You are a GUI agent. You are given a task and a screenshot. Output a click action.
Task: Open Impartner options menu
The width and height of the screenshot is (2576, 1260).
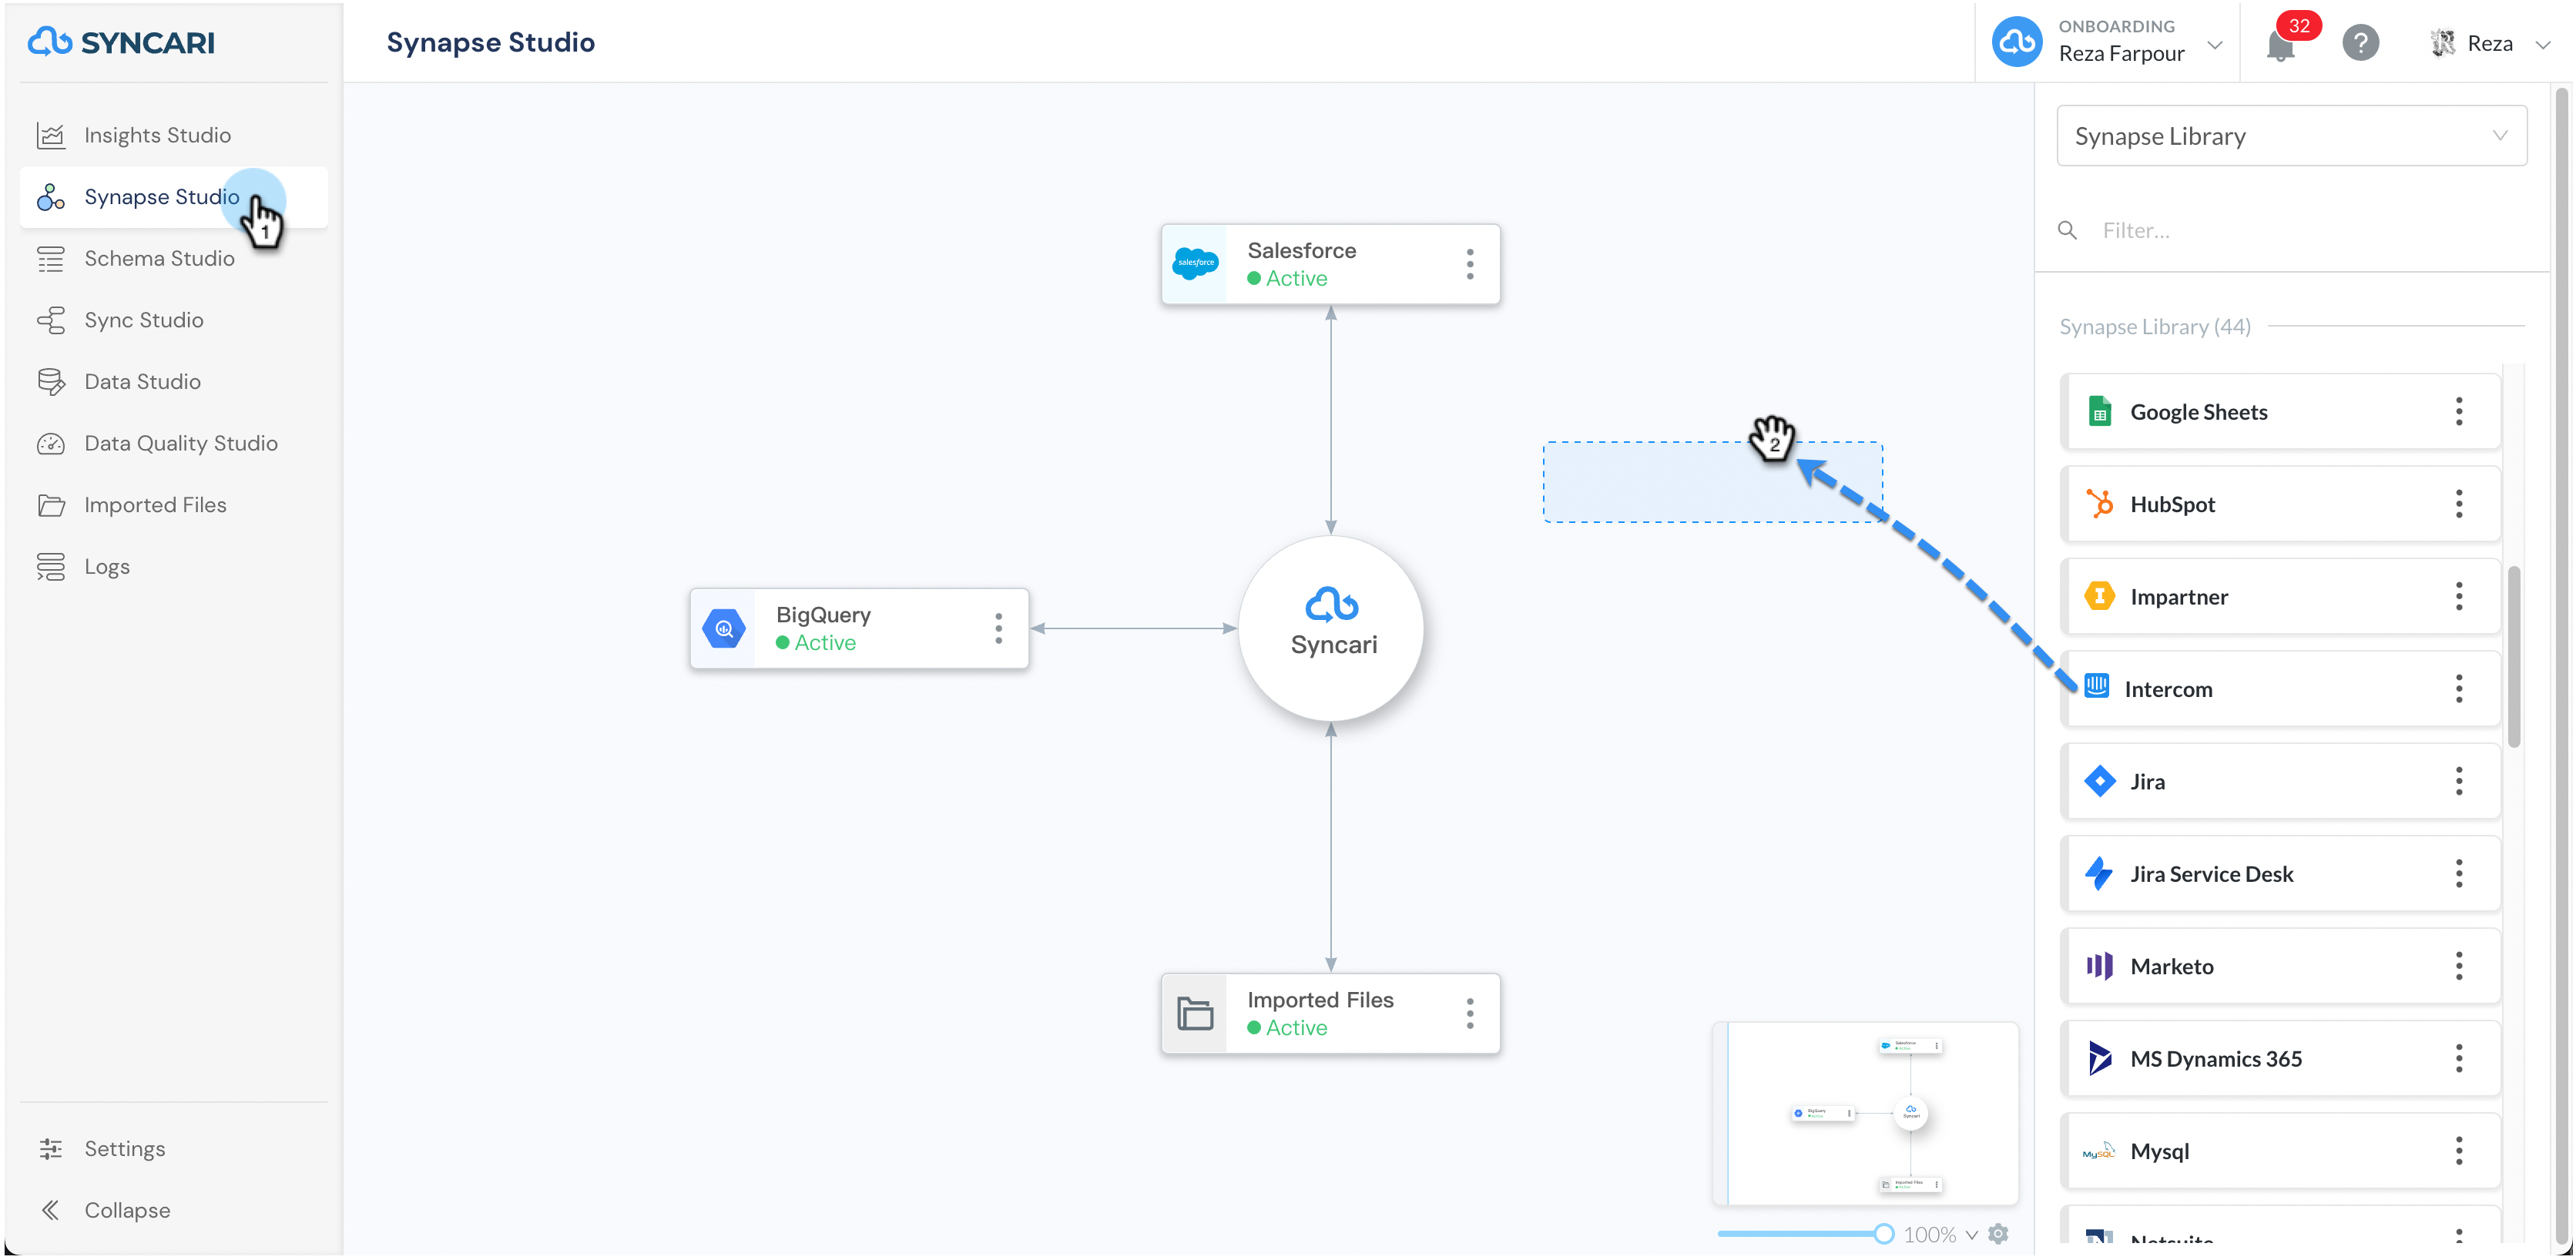tap(2458, 596)
